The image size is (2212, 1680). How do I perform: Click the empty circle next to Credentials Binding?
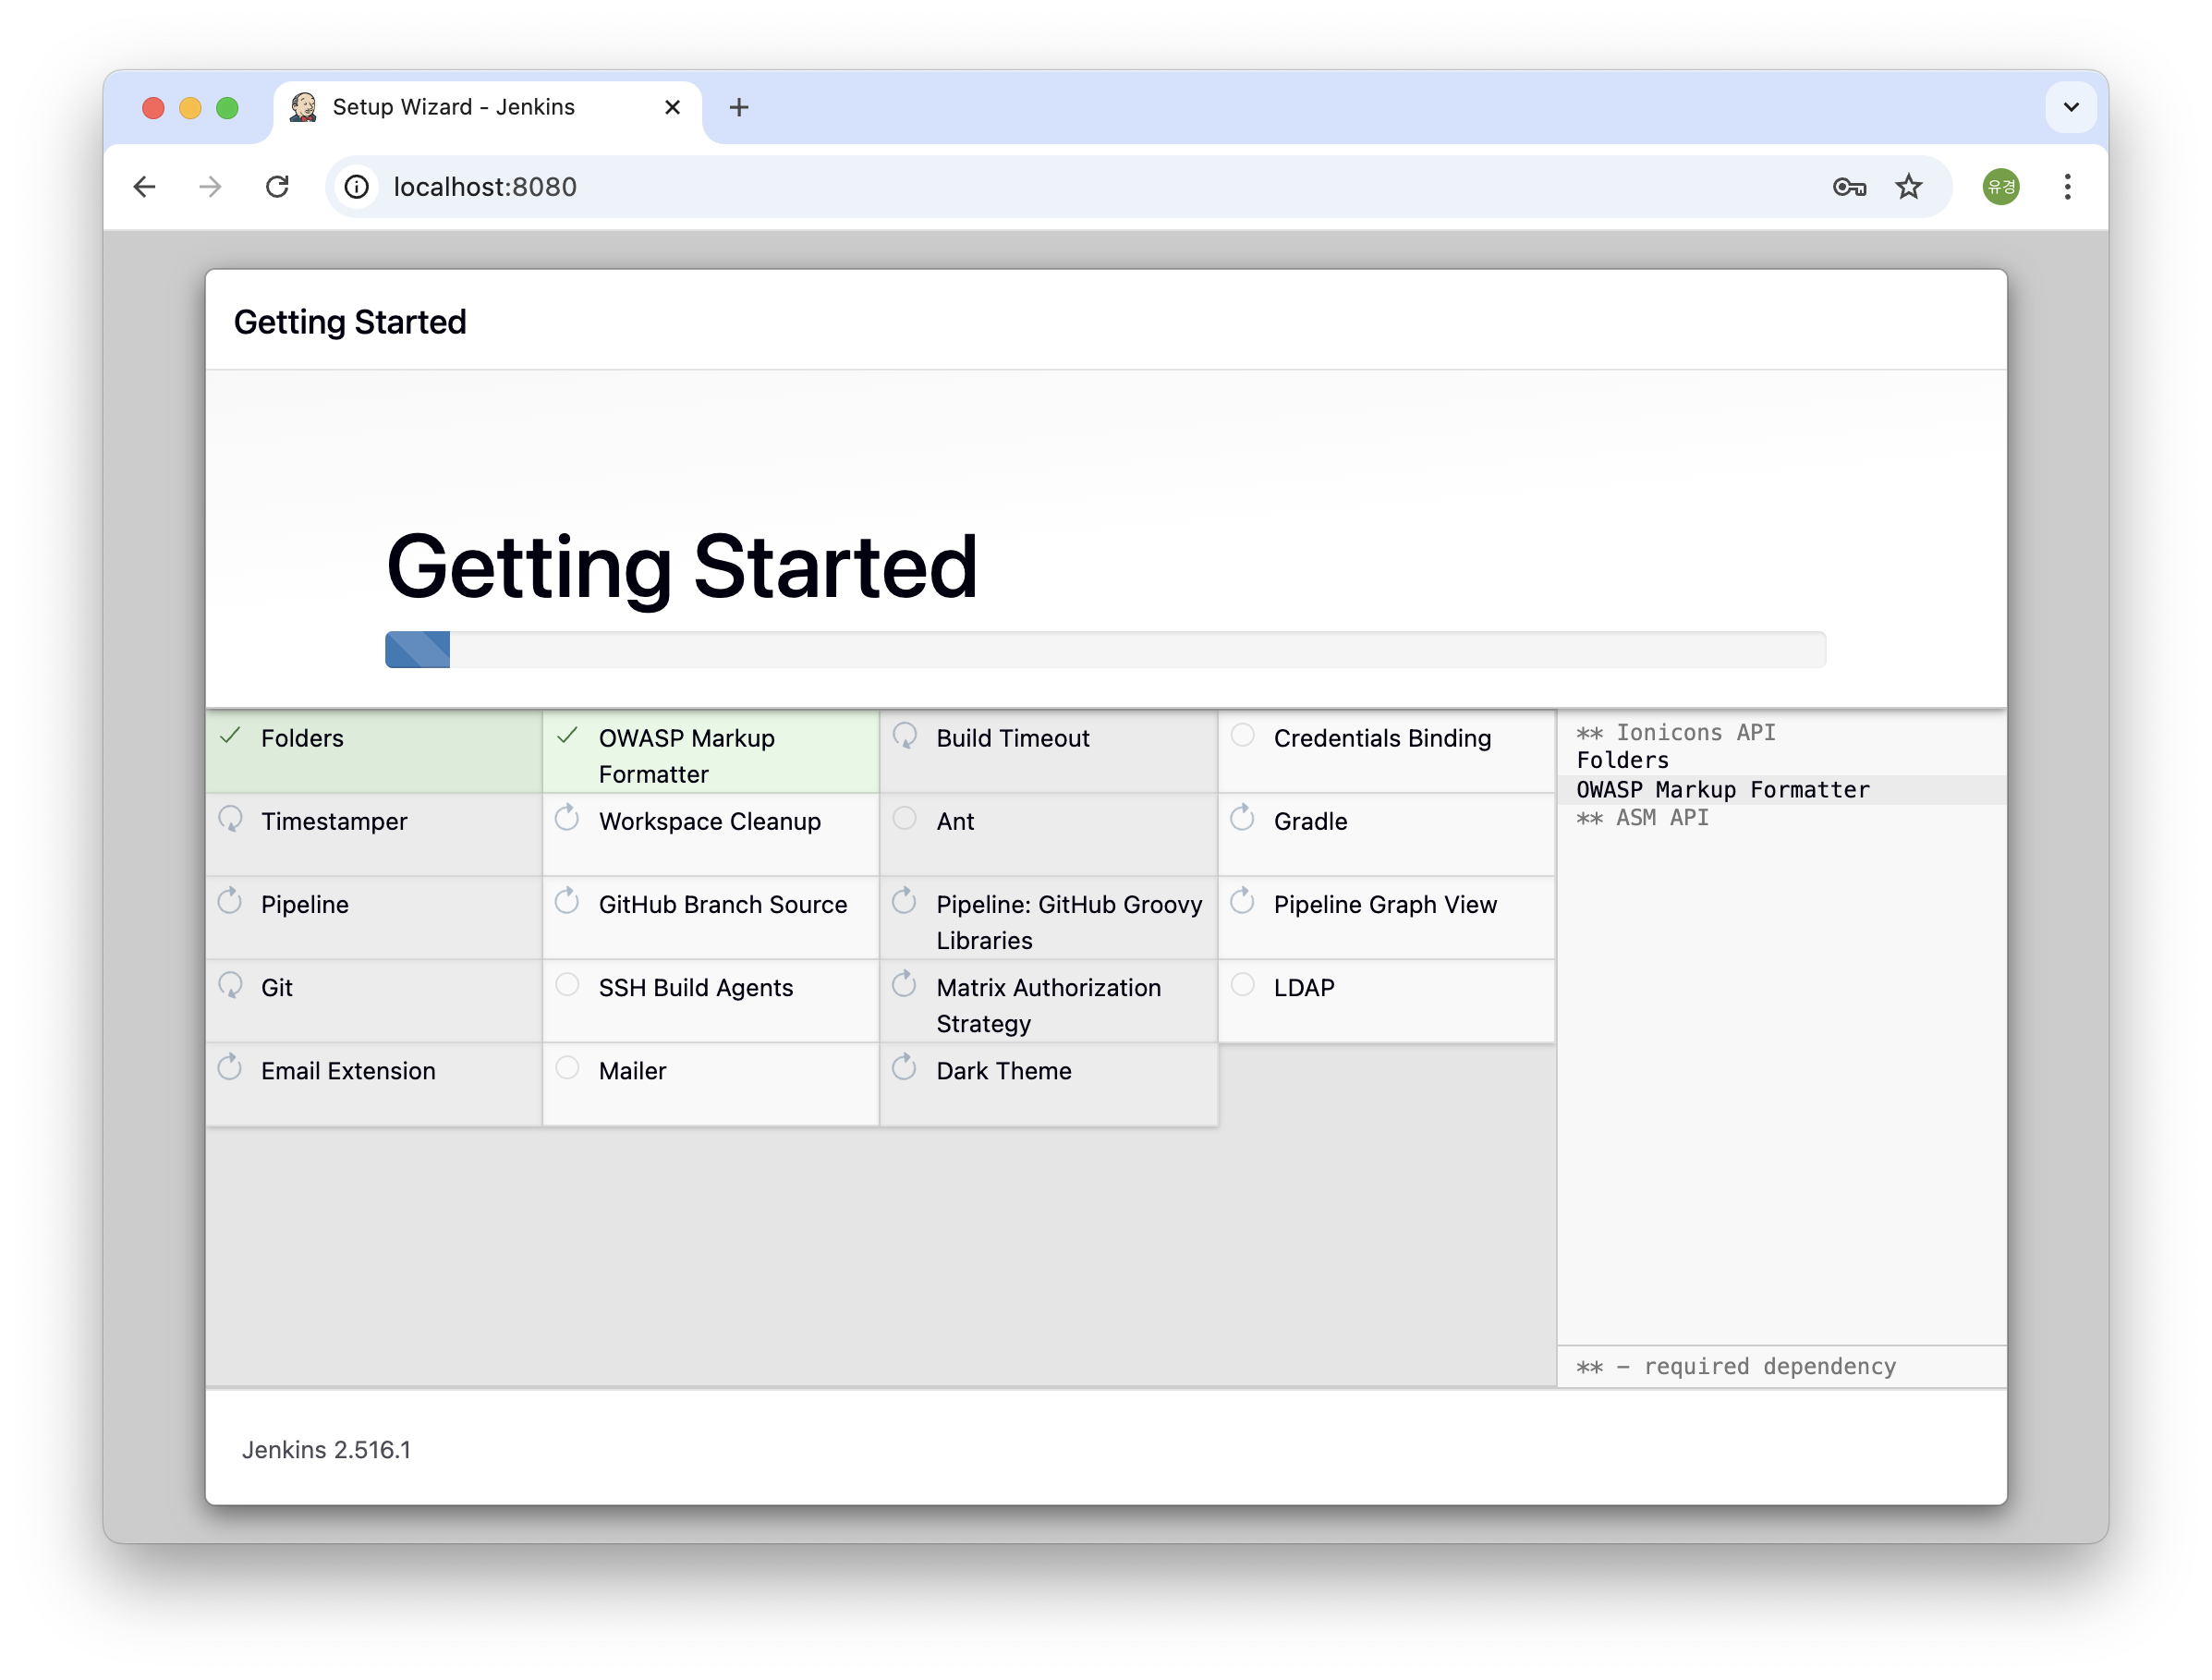pyautogui.click(x=1242, y=736)
